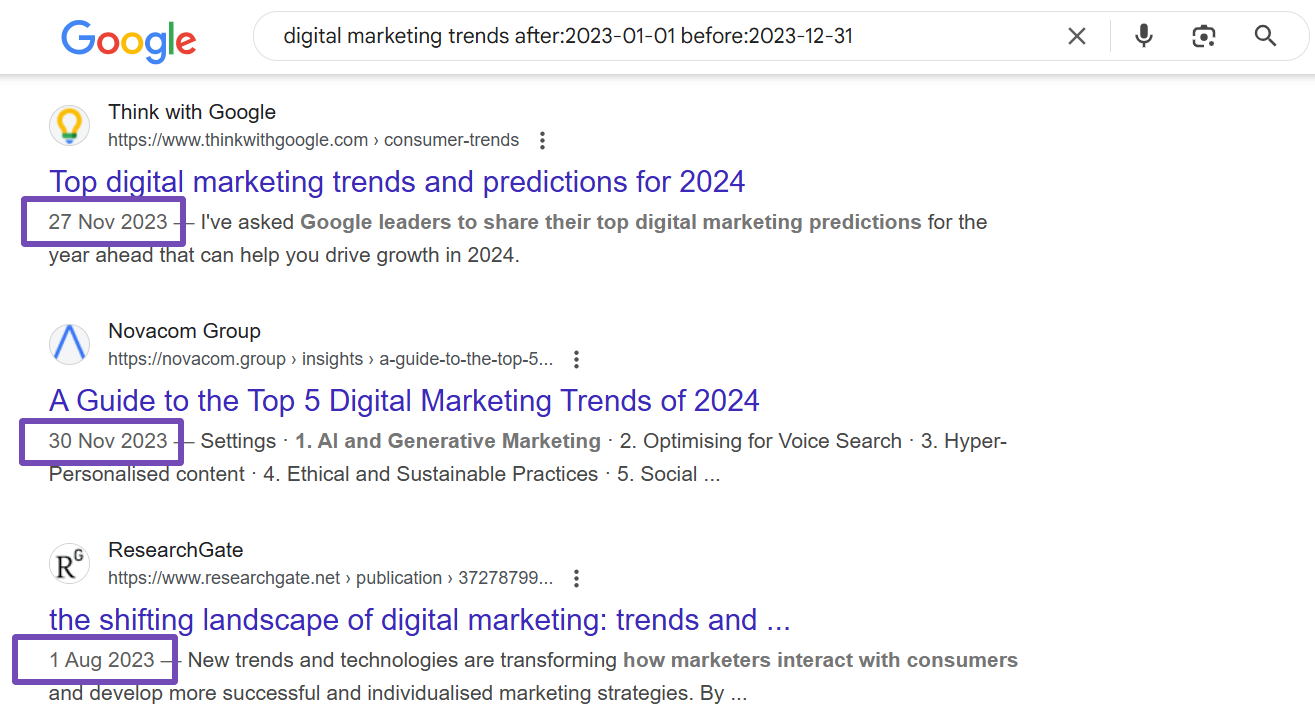The width and height of the screenshot is (1315, 726).
Task: Open search by image camera icon
Action: pyautogui.click(x=1204, y=37)
